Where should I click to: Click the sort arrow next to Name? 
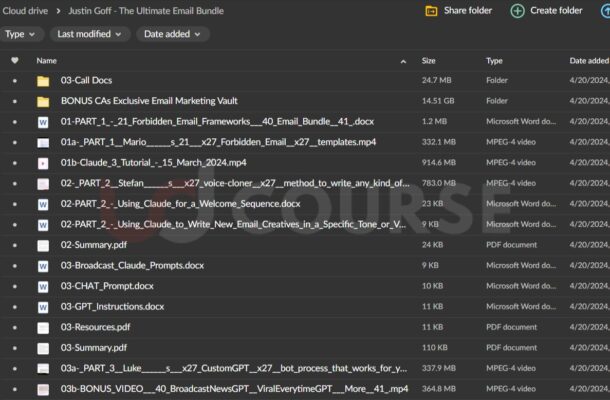(x=66, y=61)
